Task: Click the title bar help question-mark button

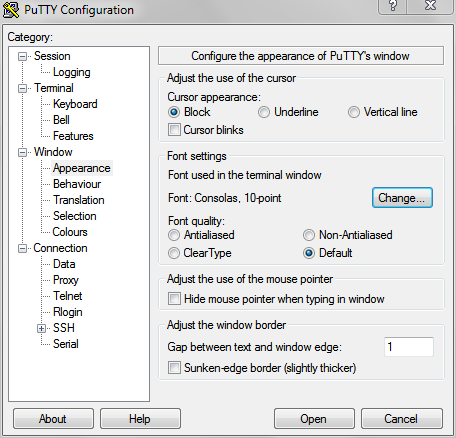Action: tap(393, 6)
